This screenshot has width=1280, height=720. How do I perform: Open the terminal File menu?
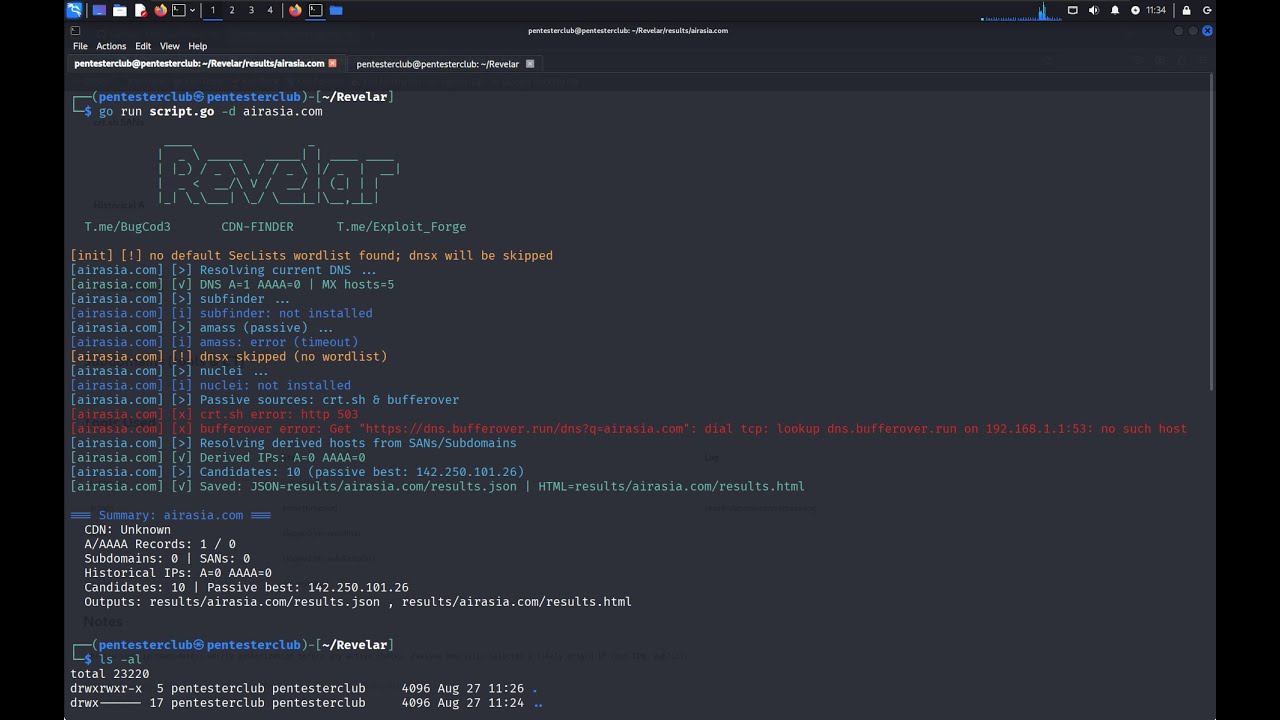80,46
